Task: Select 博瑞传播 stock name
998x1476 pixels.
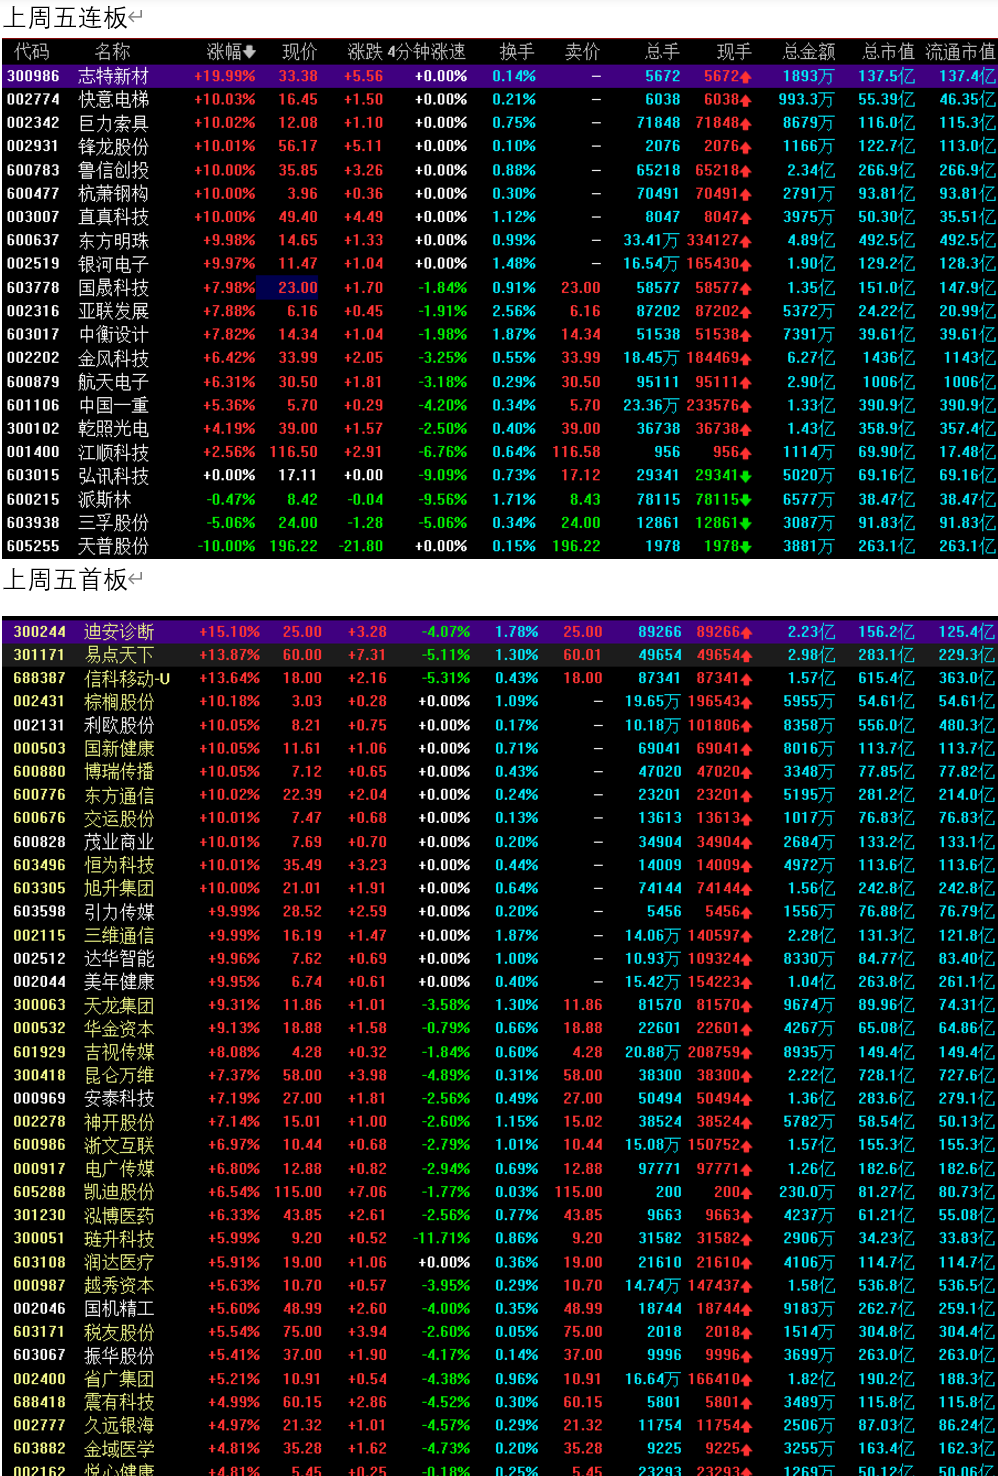Action: (119, 772)
